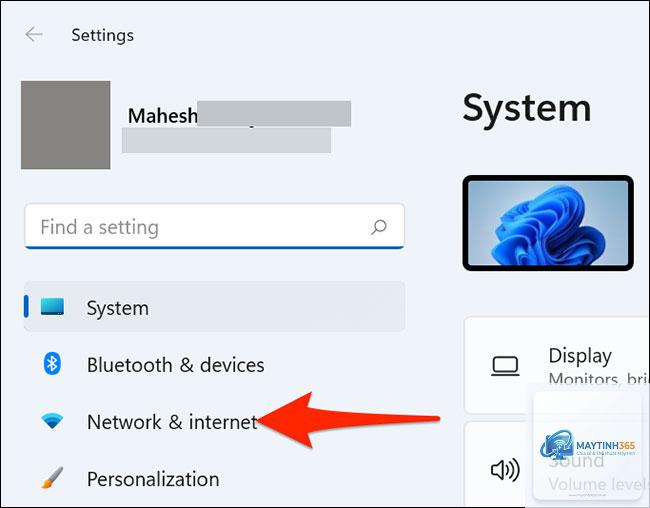Click the speaker Sound icon
This screenshot has height=508, width=650.
(505, 470)
